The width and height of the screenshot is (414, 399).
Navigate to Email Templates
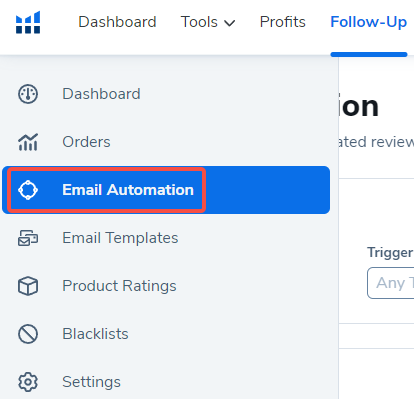120,238
